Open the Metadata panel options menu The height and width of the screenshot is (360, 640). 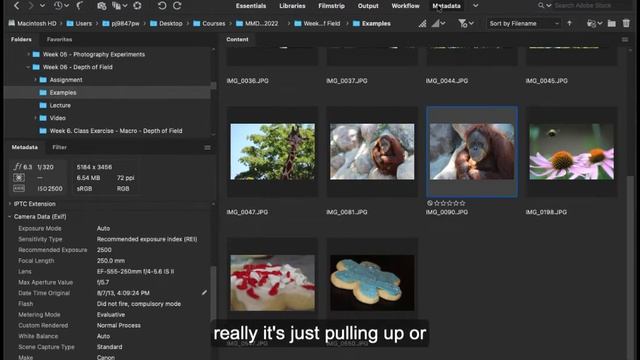tap(207, 148)
